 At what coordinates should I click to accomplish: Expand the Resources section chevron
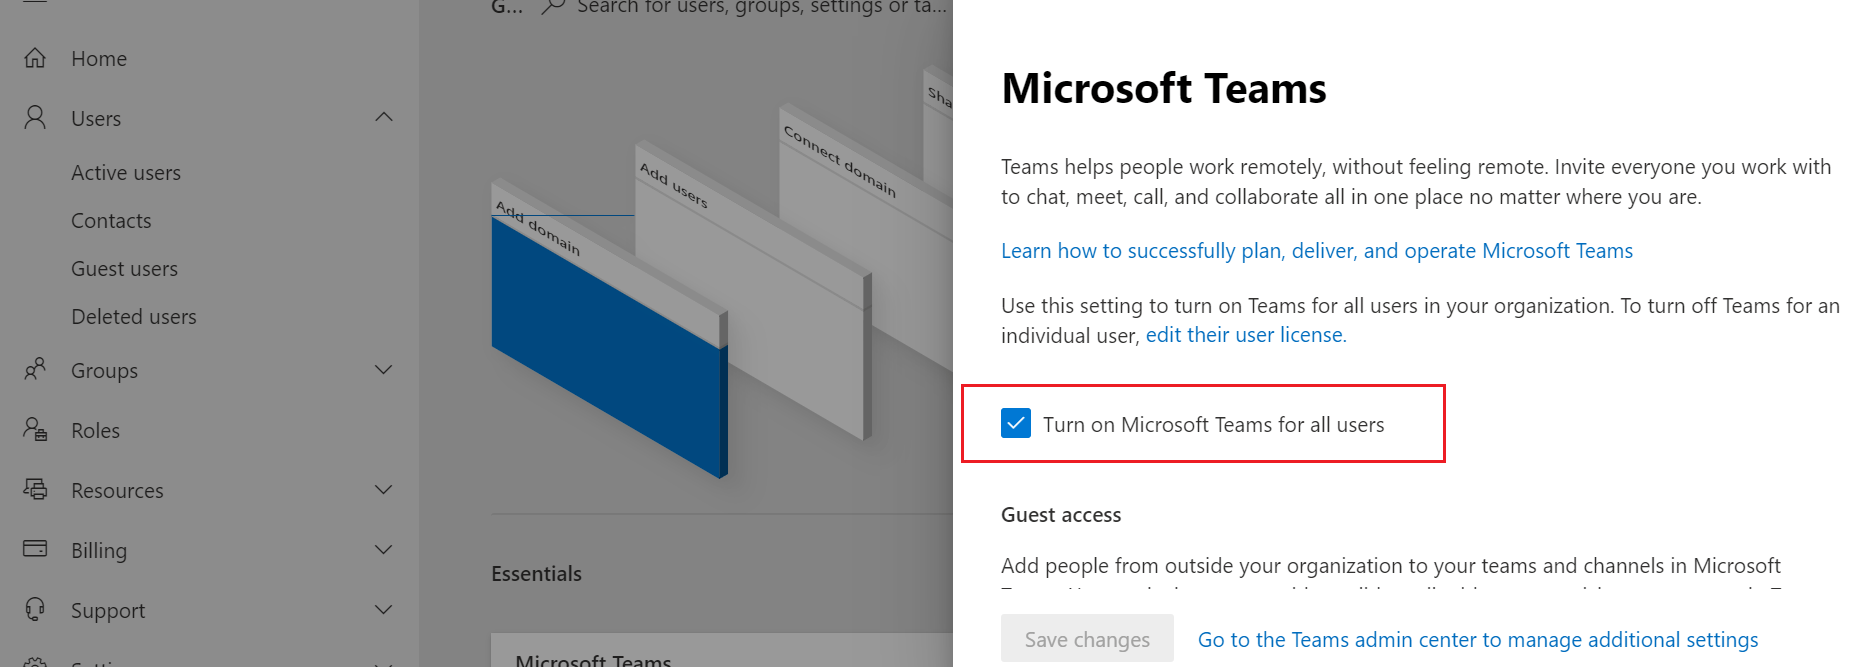coord(383,490)
